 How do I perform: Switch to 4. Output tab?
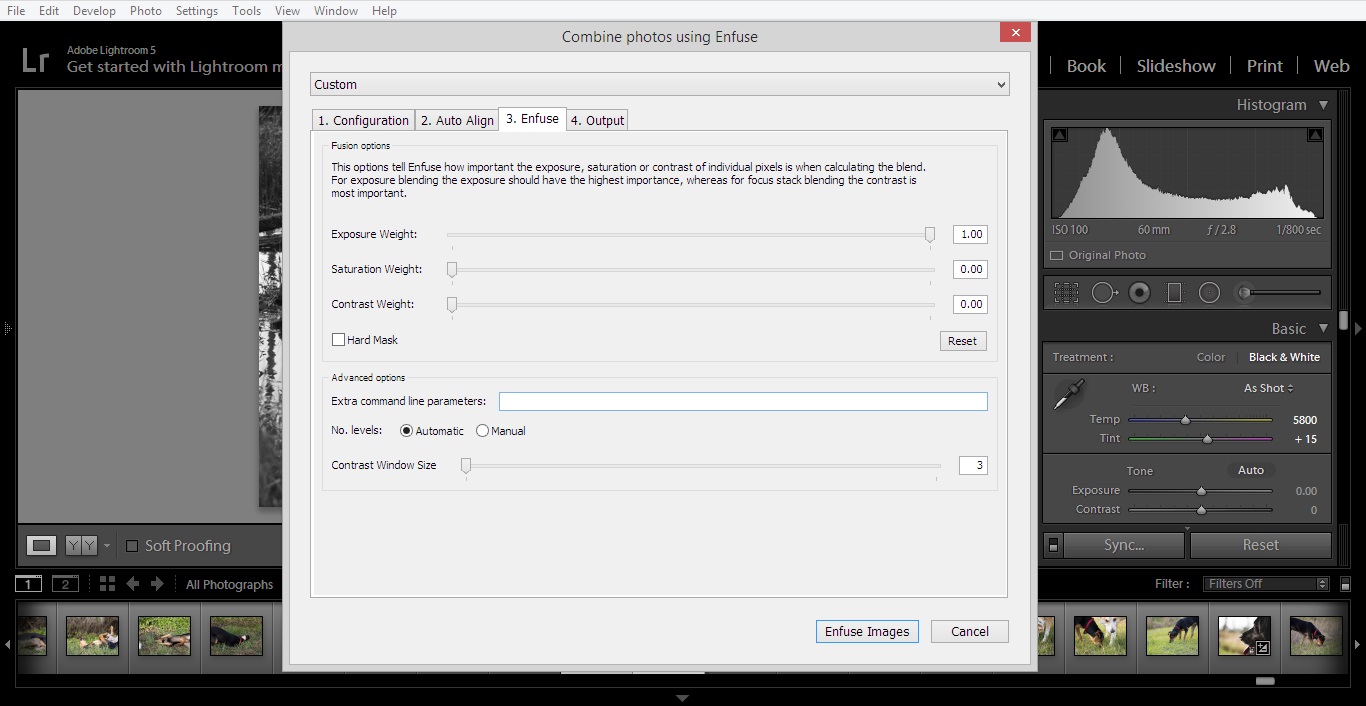tap(597, 120)
